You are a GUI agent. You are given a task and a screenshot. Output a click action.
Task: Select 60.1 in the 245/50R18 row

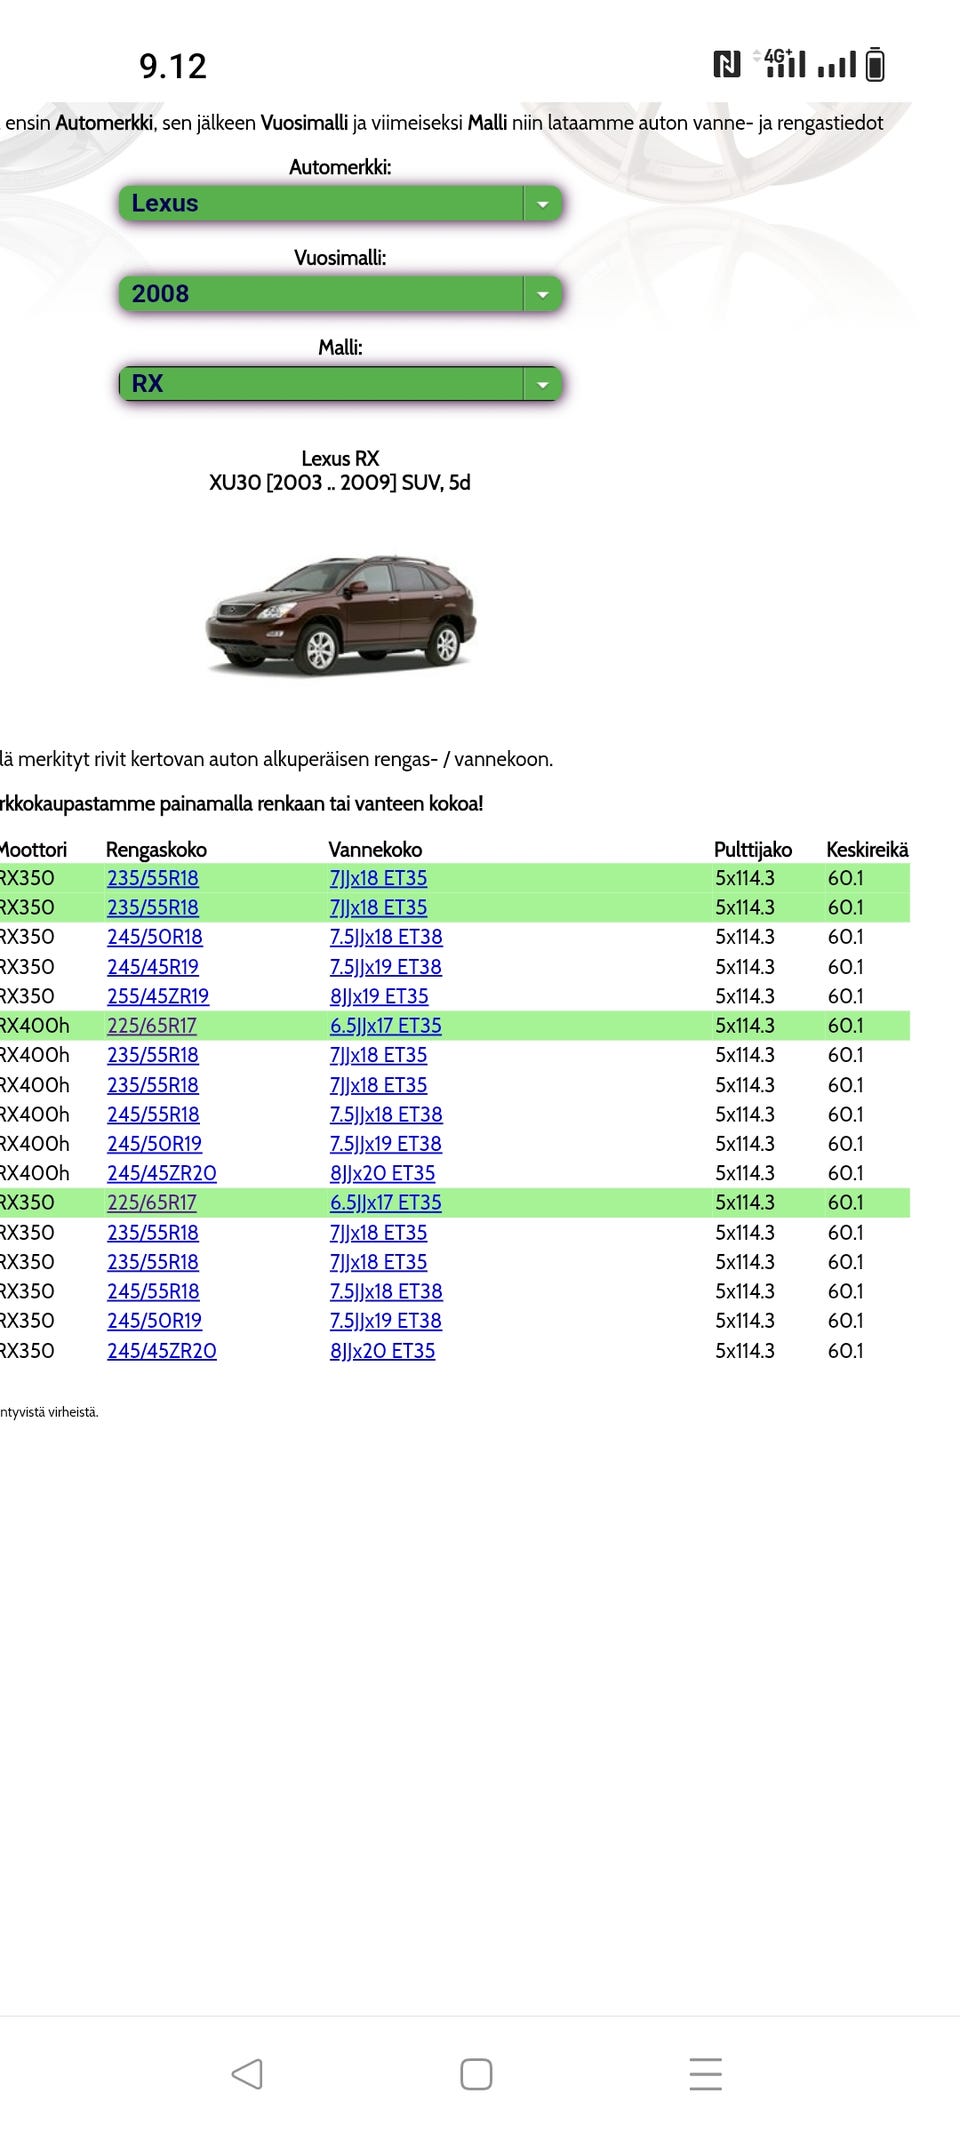[846, 937]
